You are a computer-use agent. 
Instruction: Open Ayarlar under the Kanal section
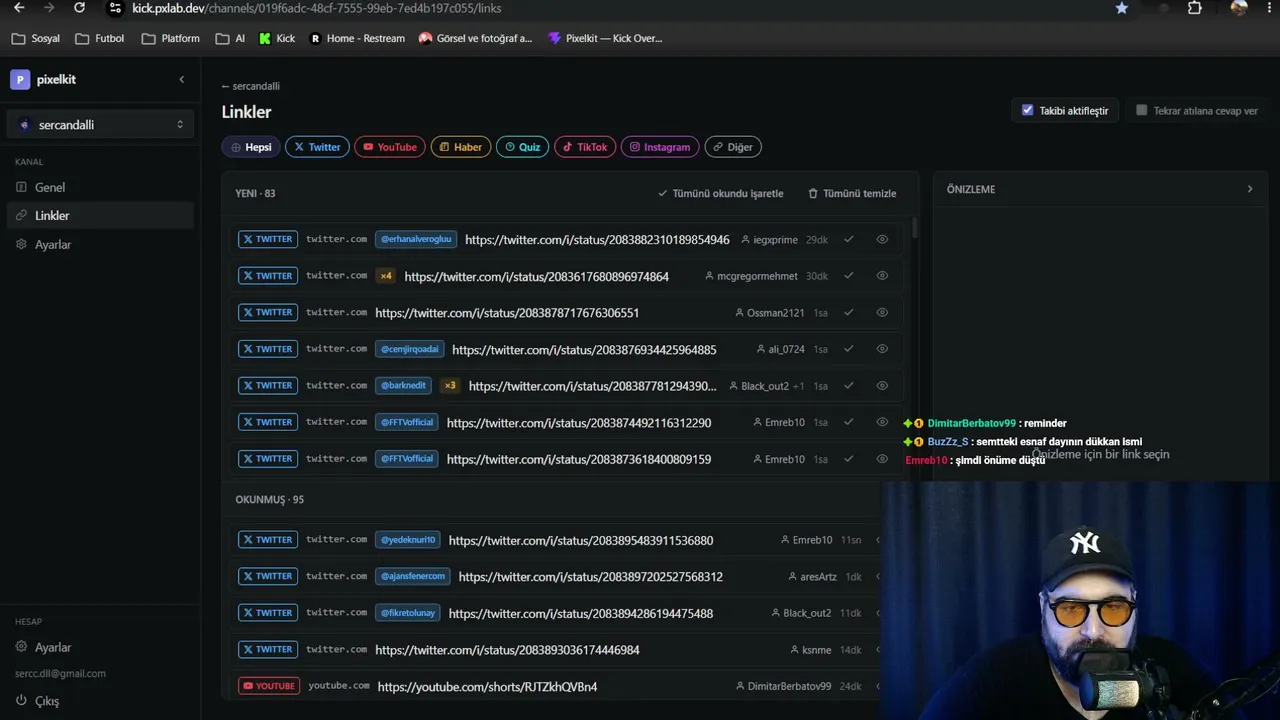pos(100,244)
